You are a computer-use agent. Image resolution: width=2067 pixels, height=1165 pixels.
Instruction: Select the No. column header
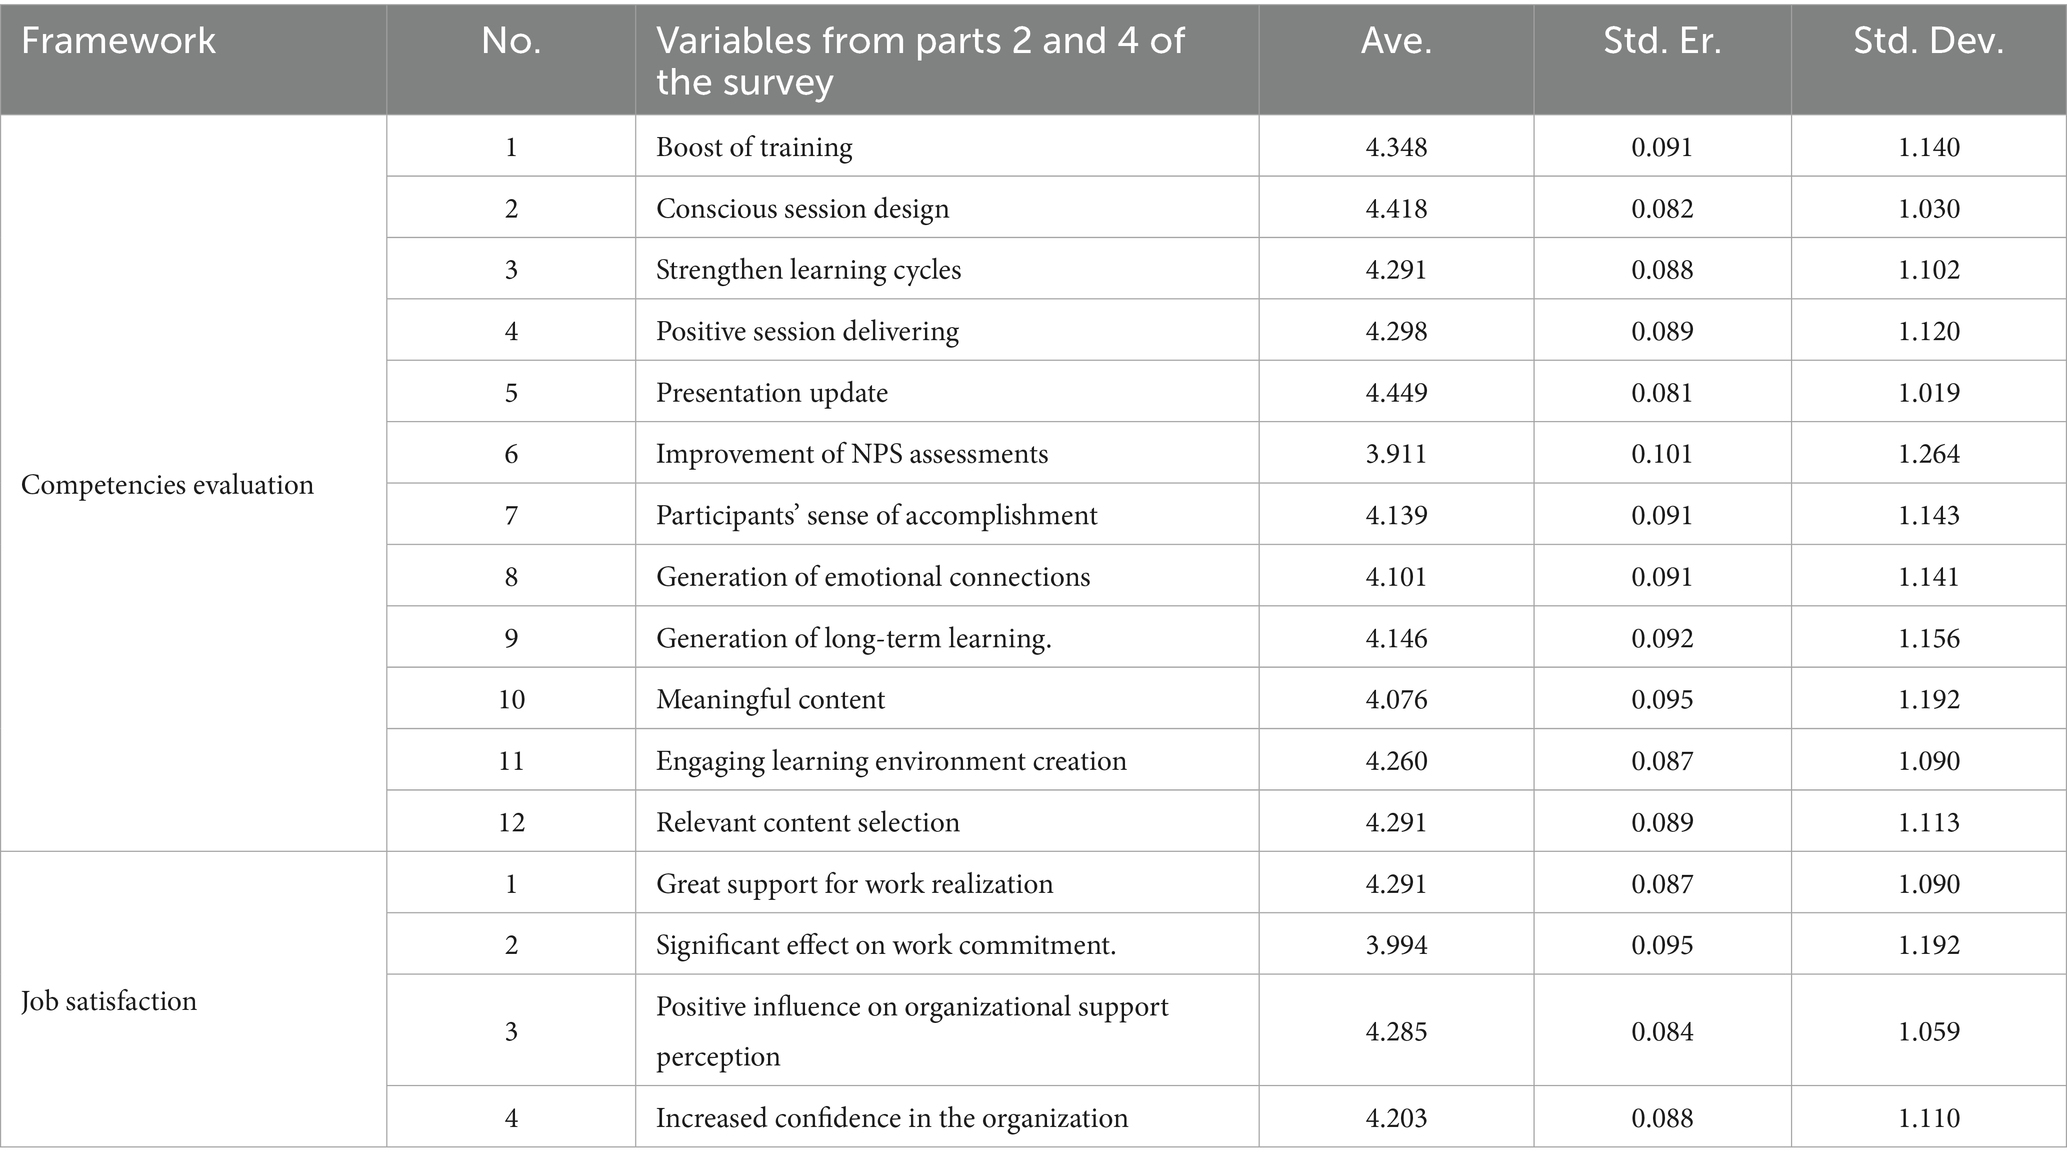[511, 41]
